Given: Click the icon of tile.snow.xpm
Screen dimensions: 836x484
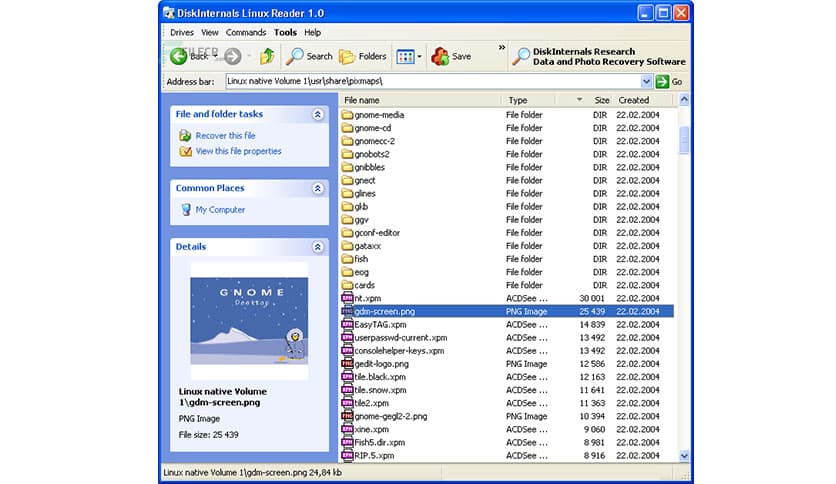Looking at the screenshot, I should [347, 390].
